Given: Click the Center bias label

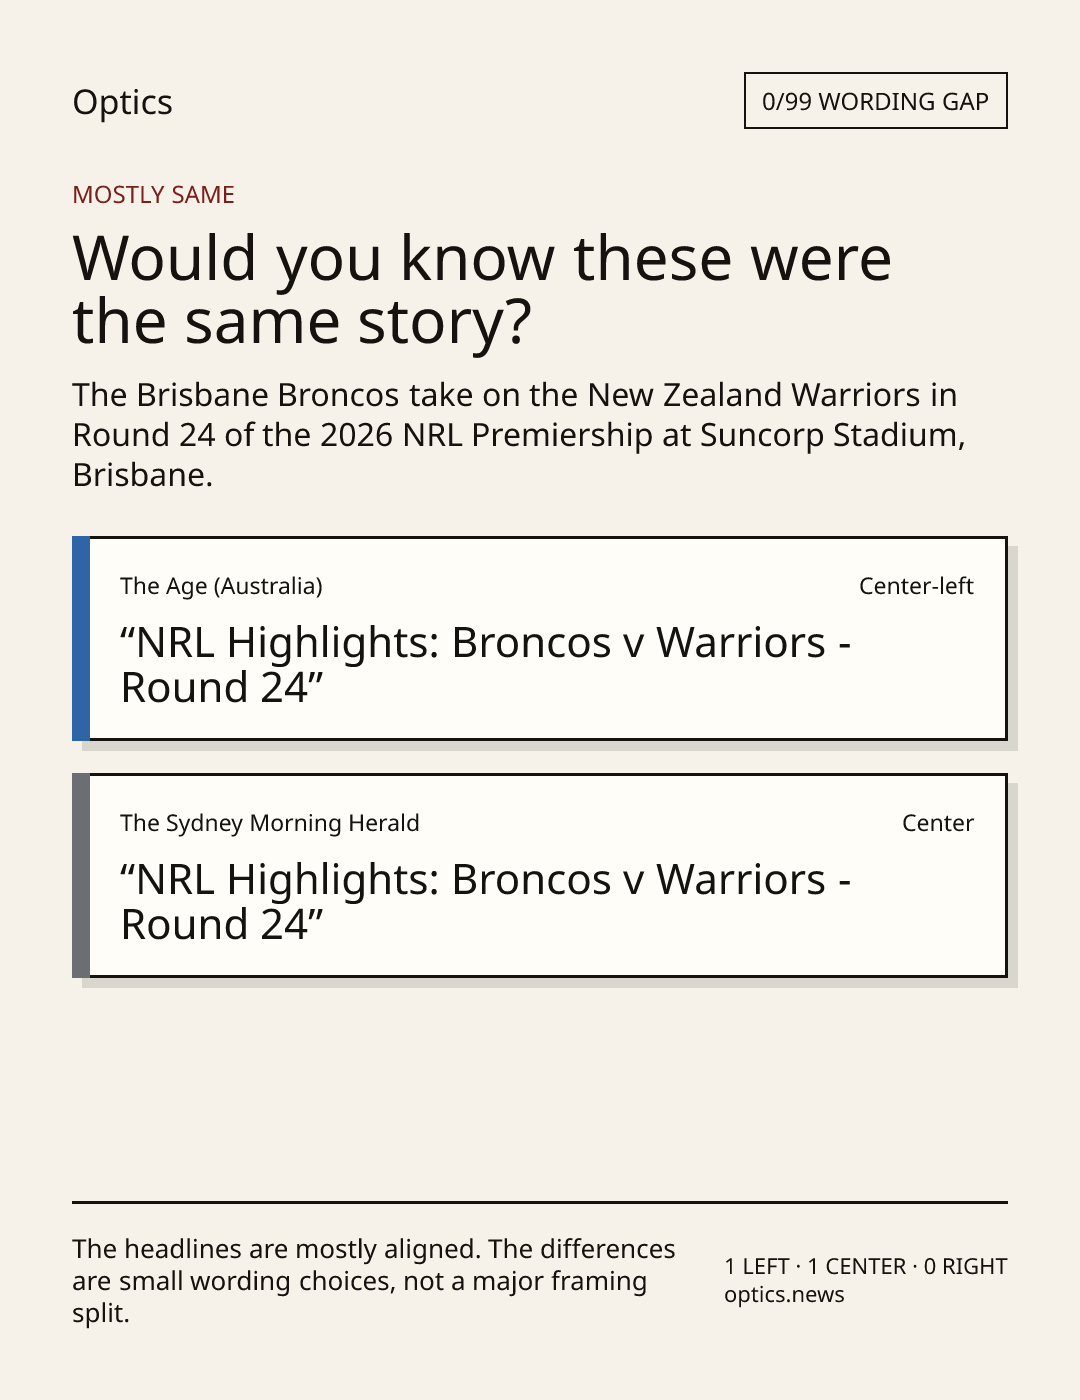Looking at the screenshot, I should [x=937, y=823].
